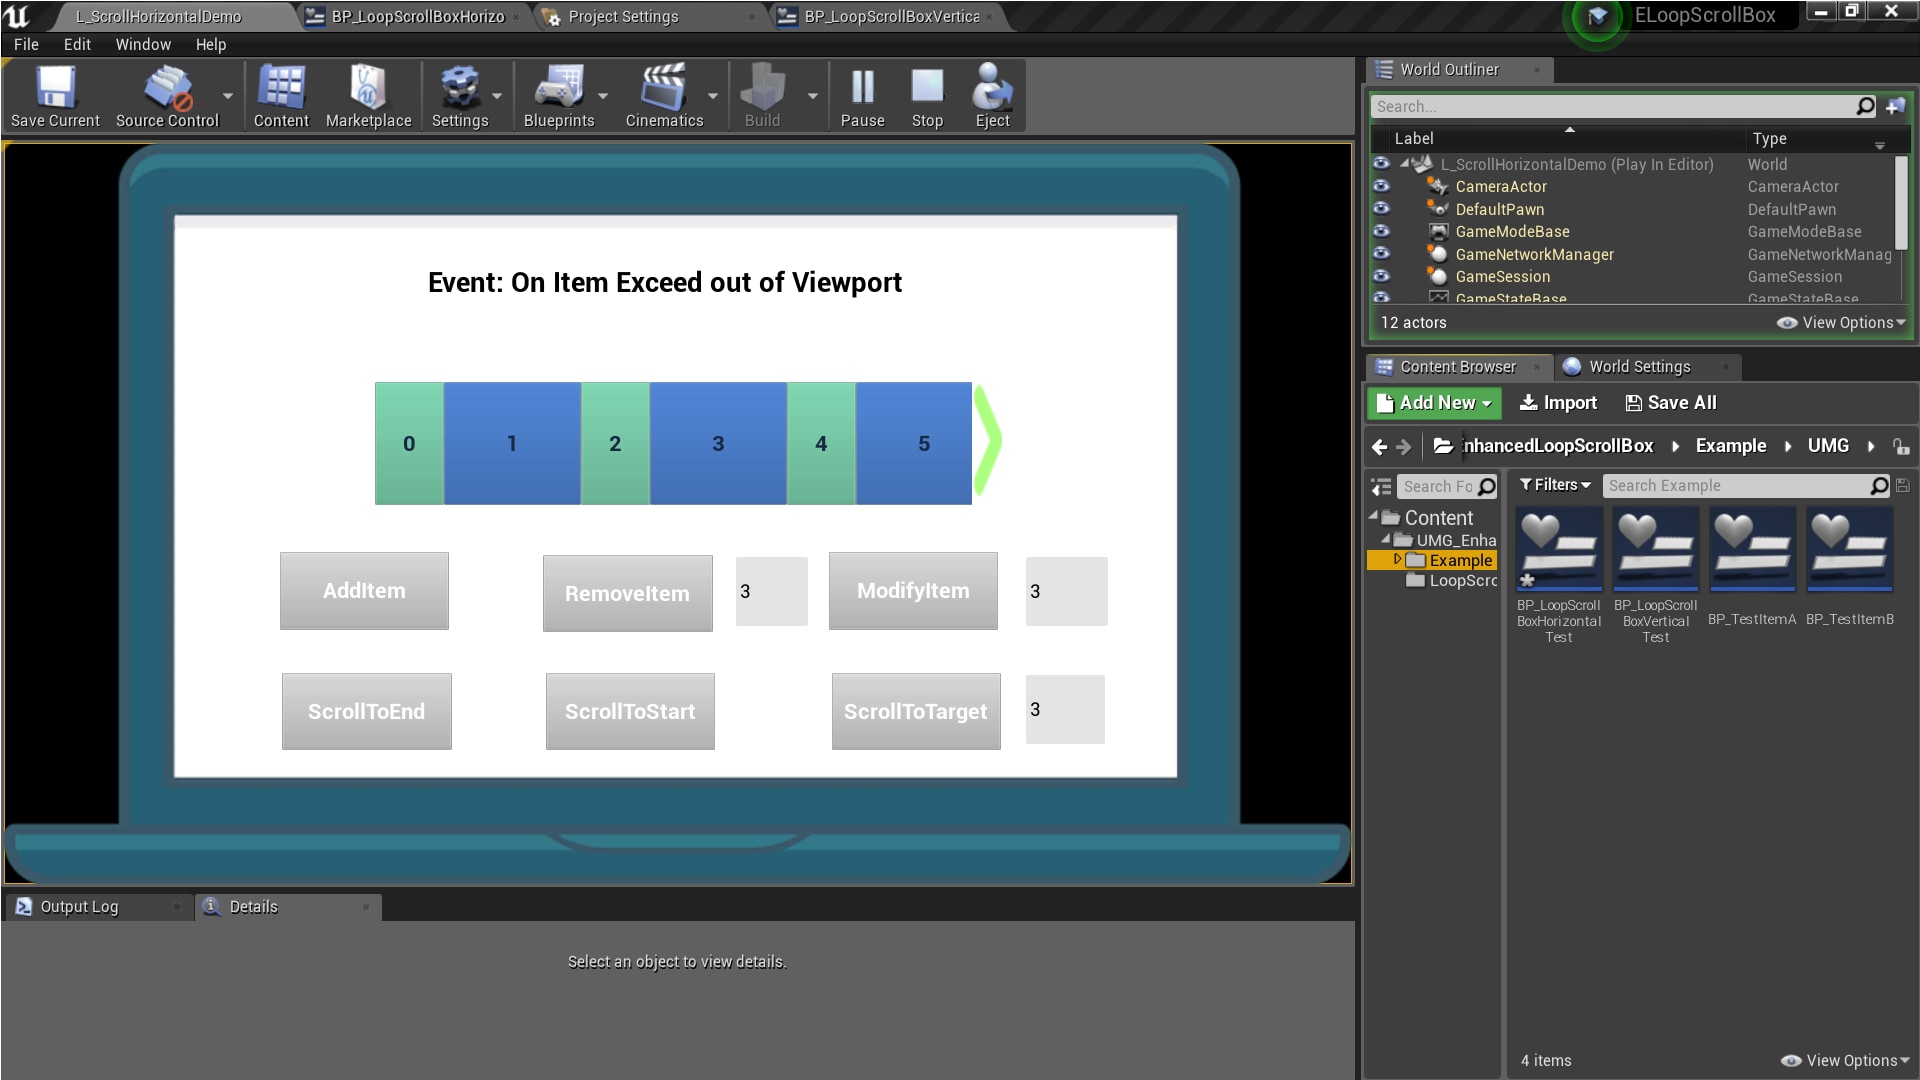Open the Filters dropdown
The width and height of the screenshot is (1920, 1080).
[1554, 485]
